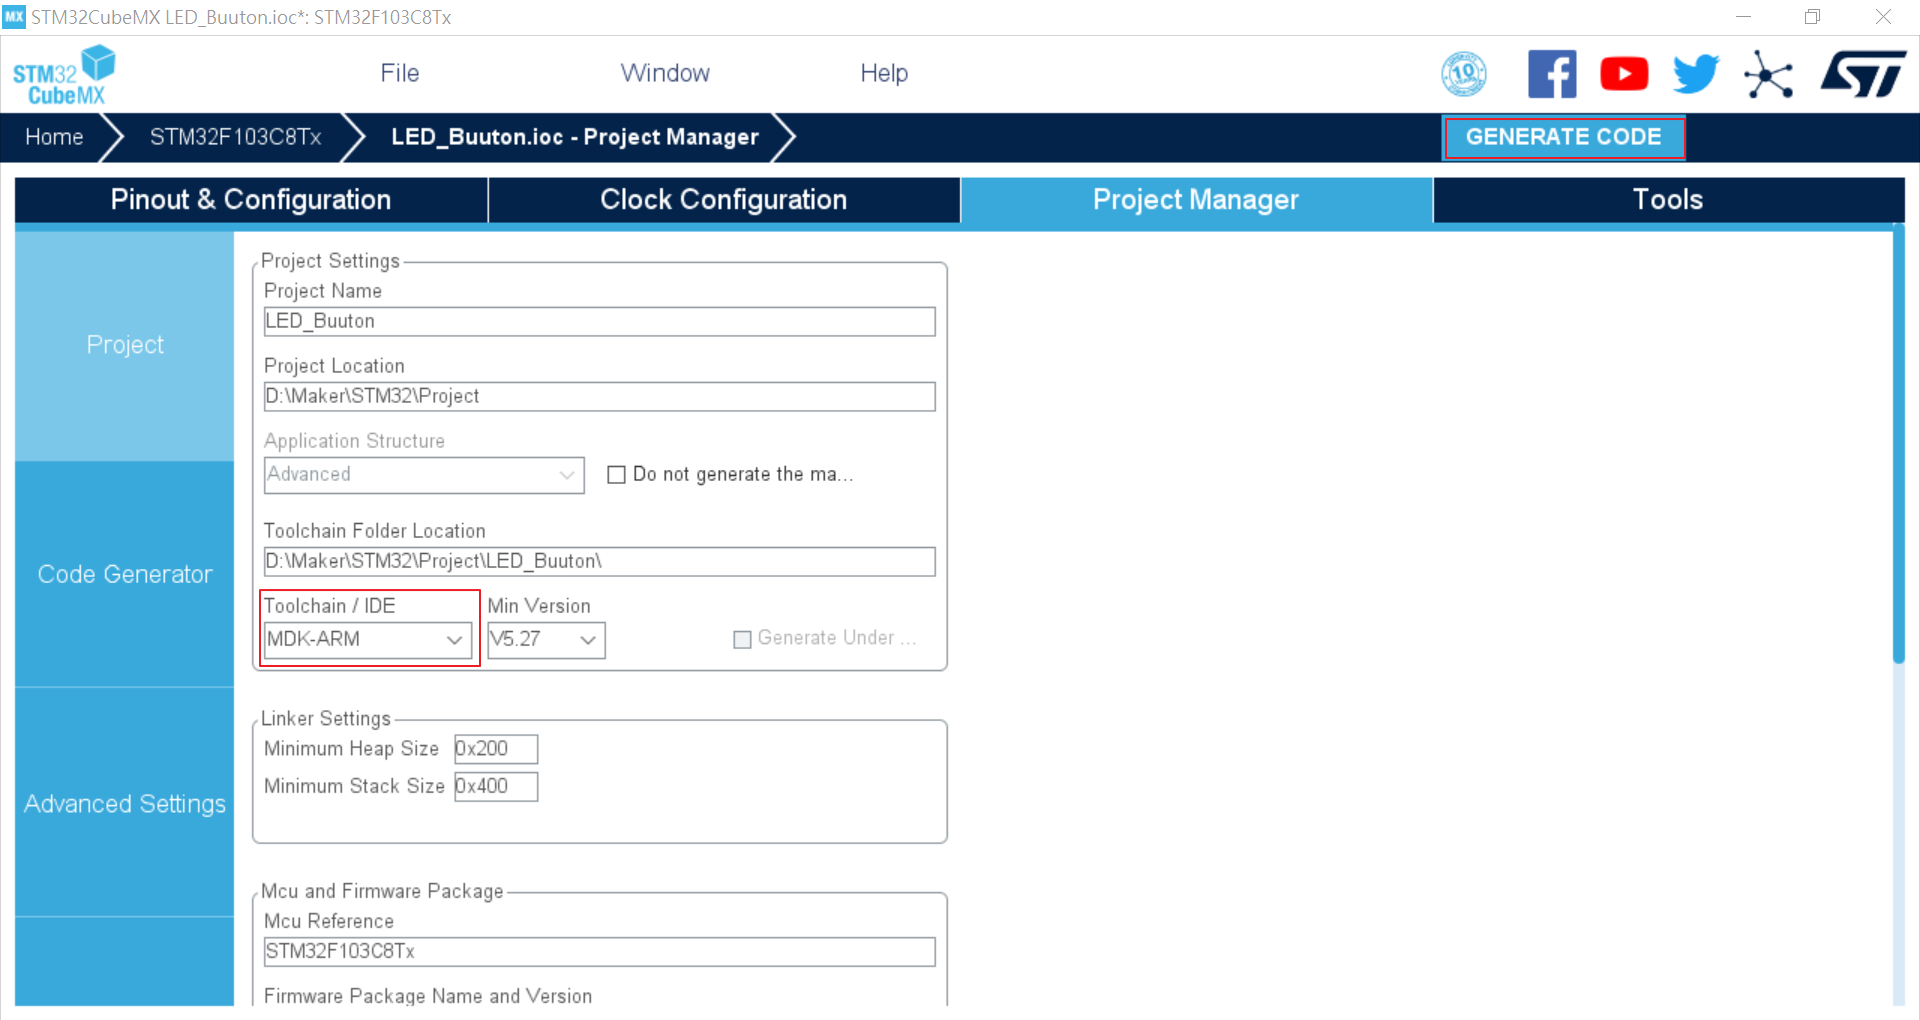Click LED_Buuton.ioc - Project Manager breadcrumb
Image resolution: width=1920 pixels, height=1020 pixels.
pyautogui.click(x=575, y=137)
